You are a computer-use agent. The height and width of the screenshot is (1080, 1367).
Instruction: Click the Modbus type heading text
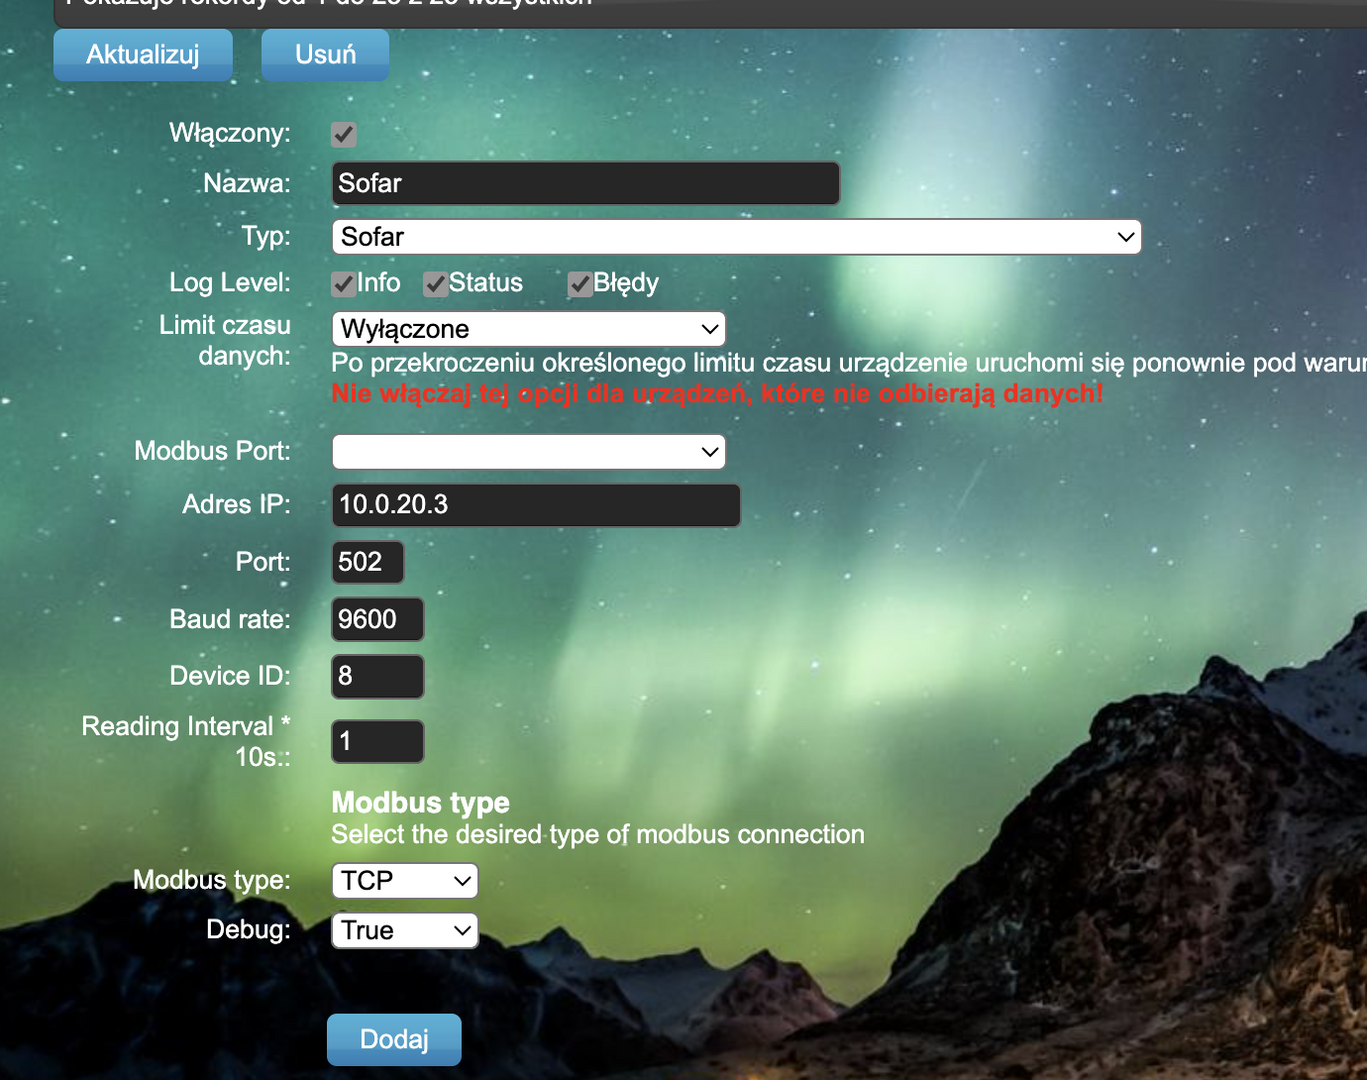point(420,802)
